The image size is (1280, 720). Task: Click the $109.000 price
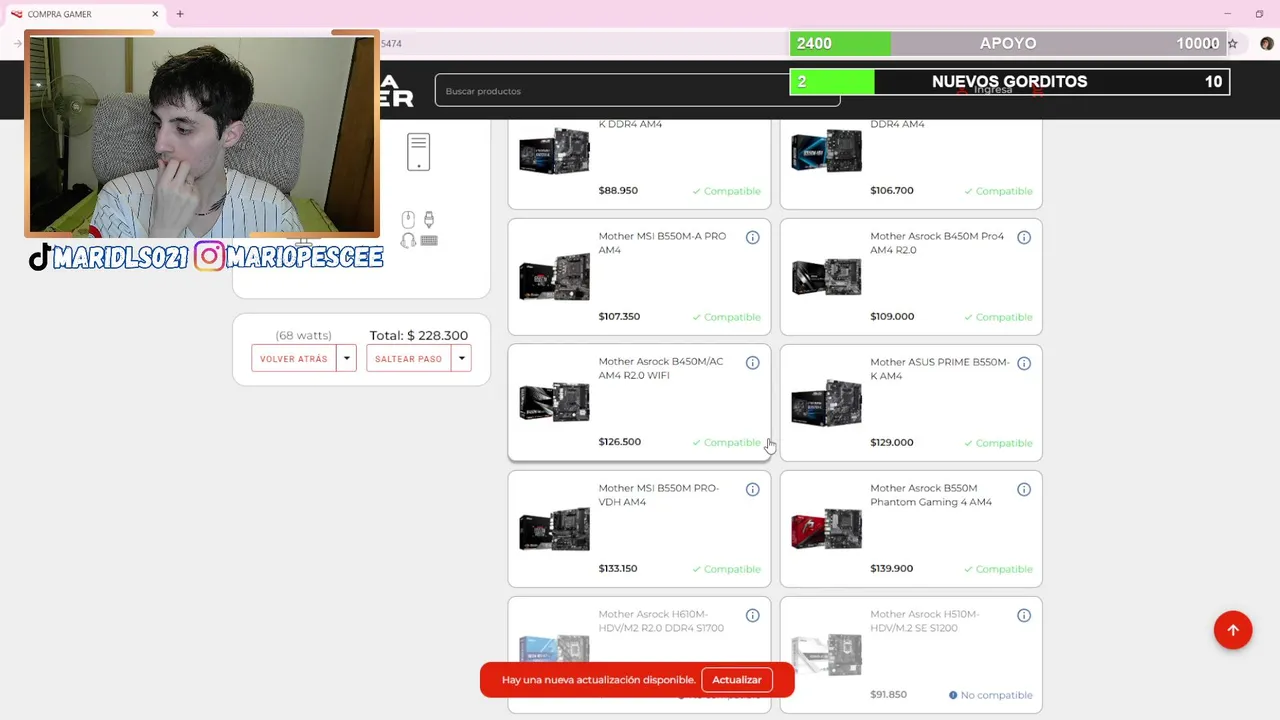pos(892,316)
